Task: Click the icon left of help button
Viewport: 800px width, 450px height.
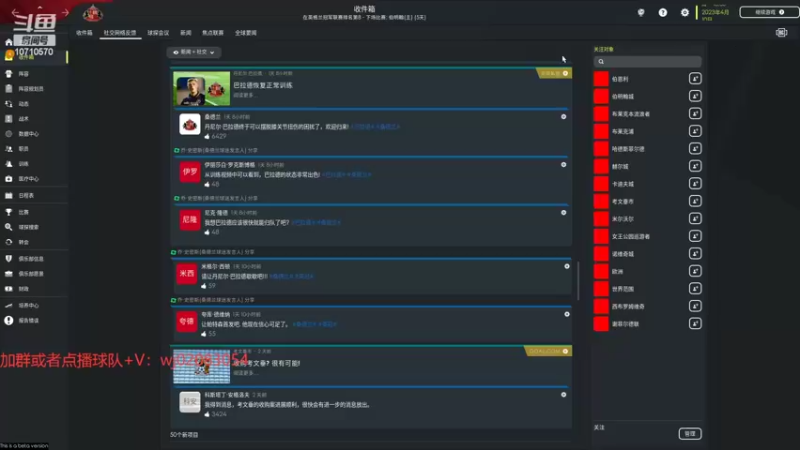Action: click(x=641, y=12)
